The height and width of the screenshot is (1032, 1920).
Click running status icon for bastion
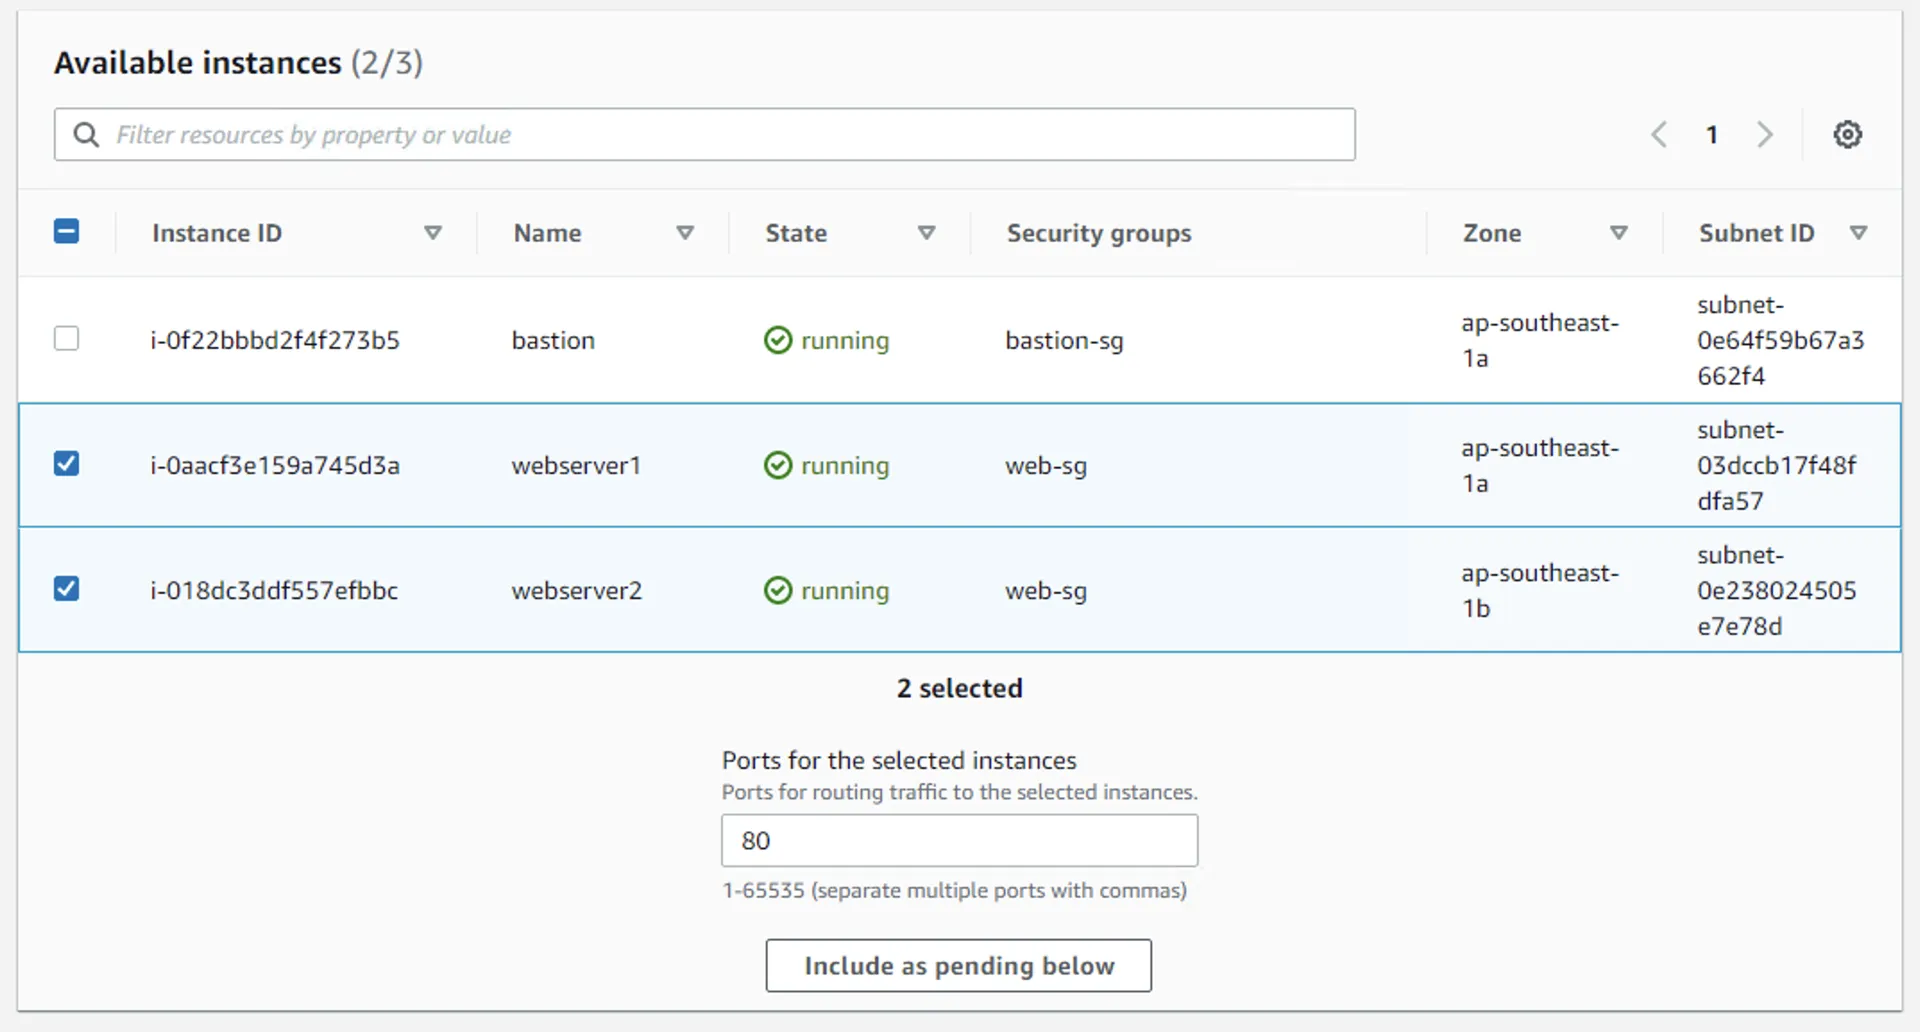tap(777, 340)
